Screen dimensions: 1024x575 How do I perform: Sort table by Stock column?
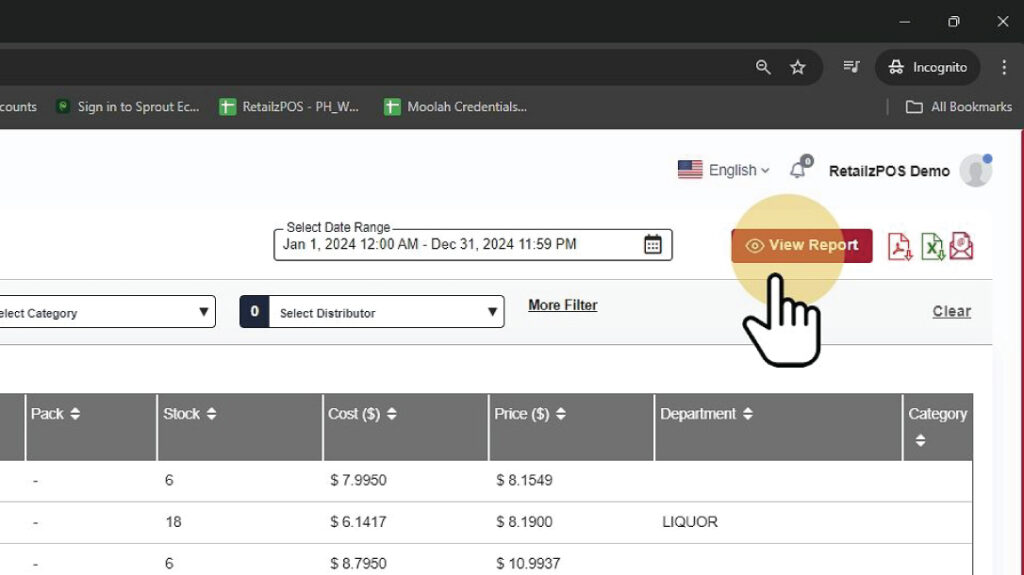coord(210,414)
